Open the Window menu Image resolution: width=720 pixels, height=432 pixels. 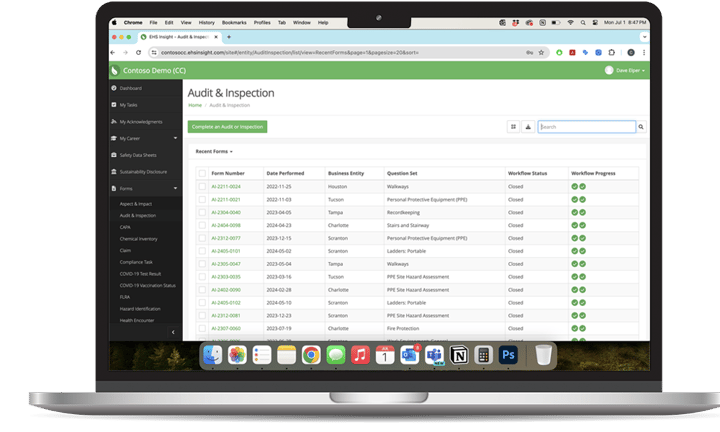coord(302,22)
